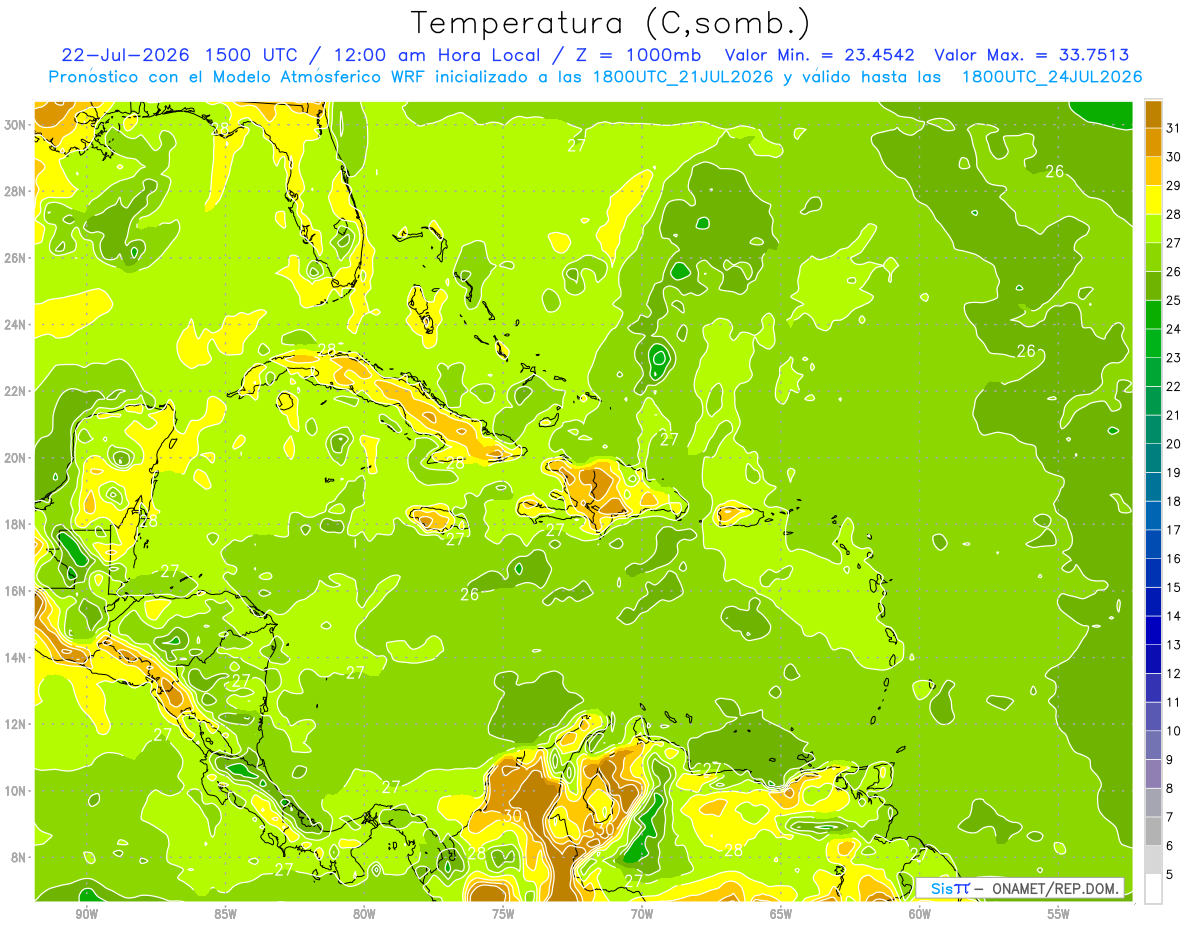The height and width of the screenshot is (927, 1200).
Task: Click the color bar value 5
Action: pyautogui.click(x=1170, y=874)
